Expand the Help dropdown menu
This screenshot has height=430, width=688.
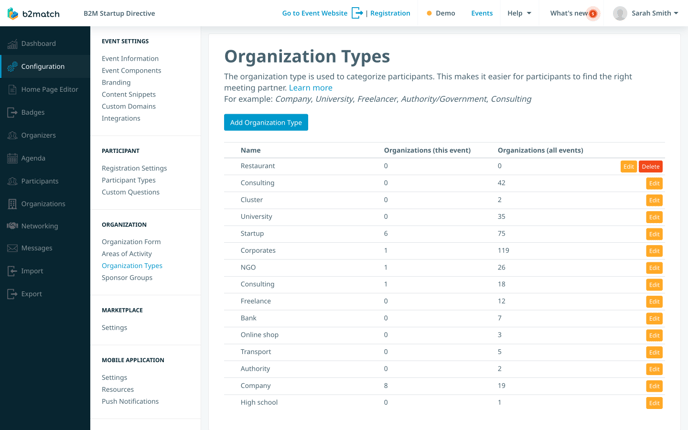[519, 14]
